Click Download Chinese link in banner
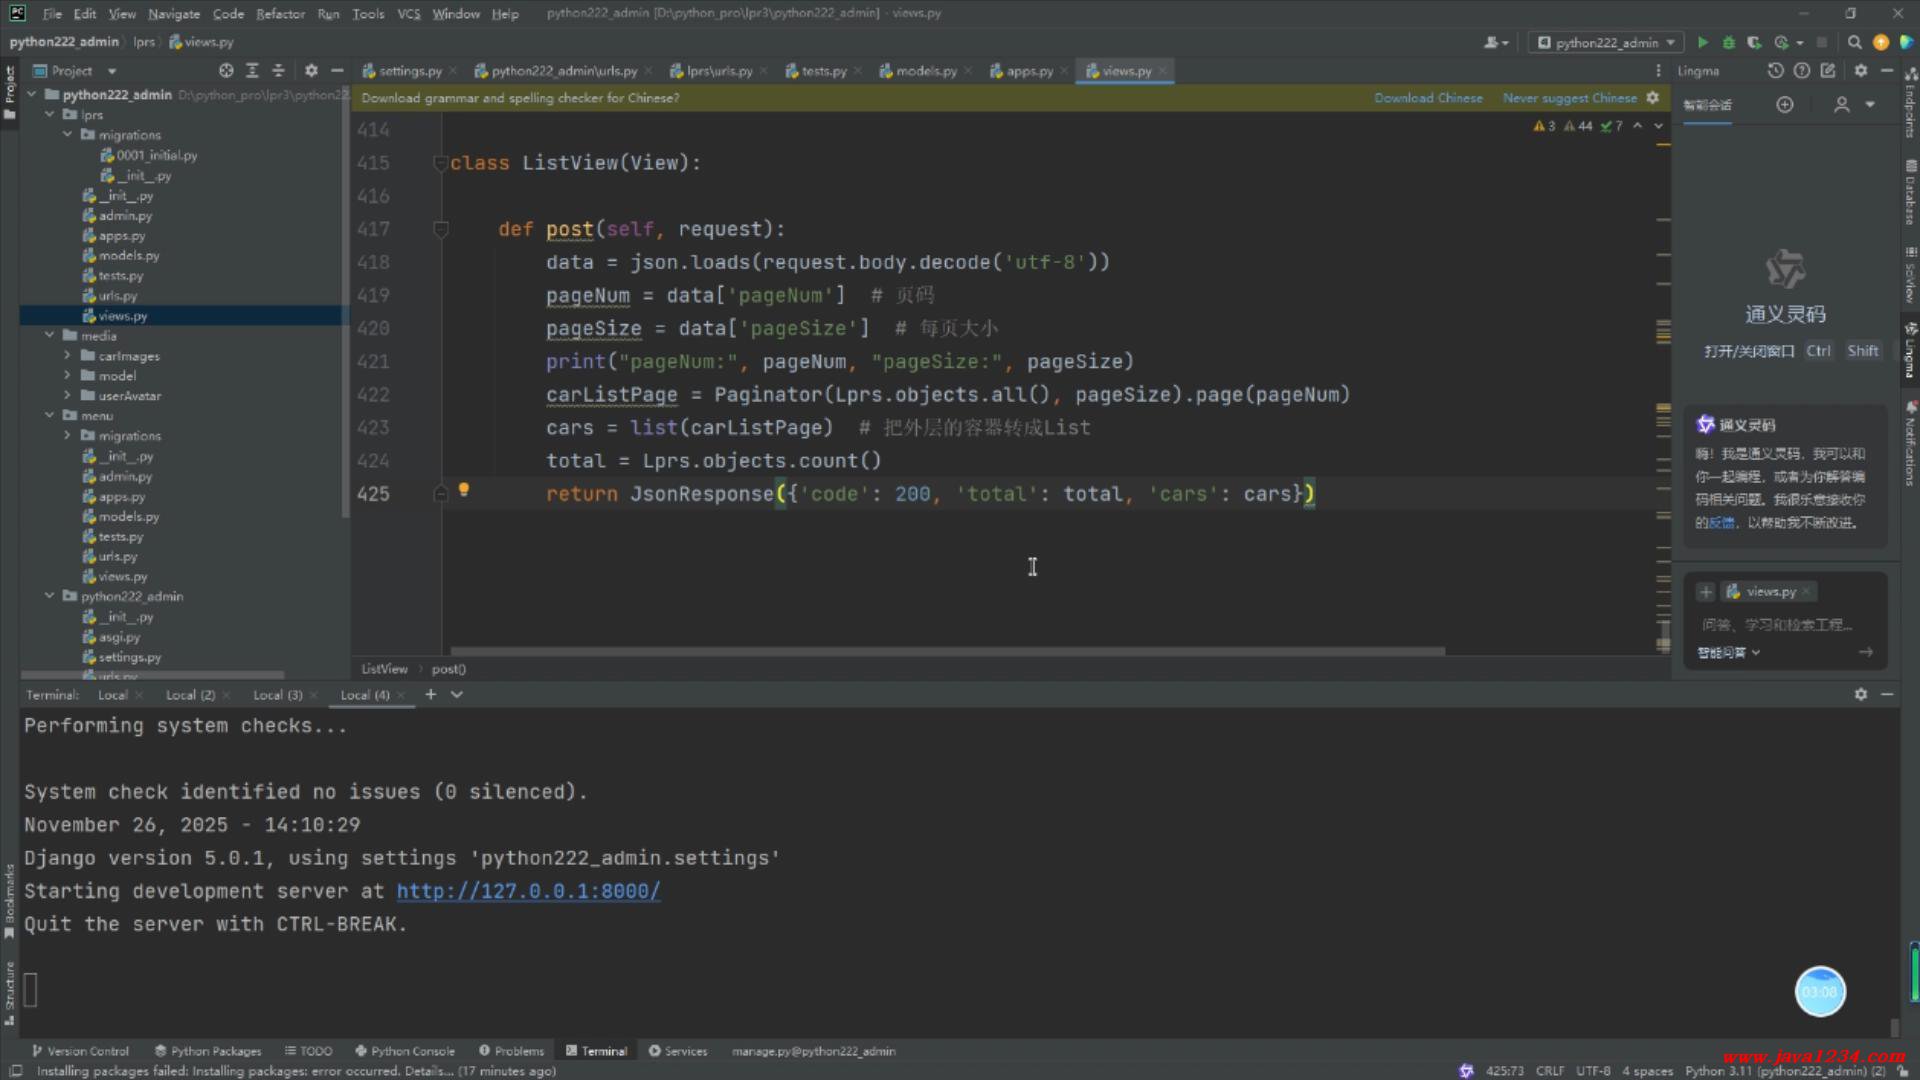This screenshot has width=1920, height=1080. pos(1428,98)
